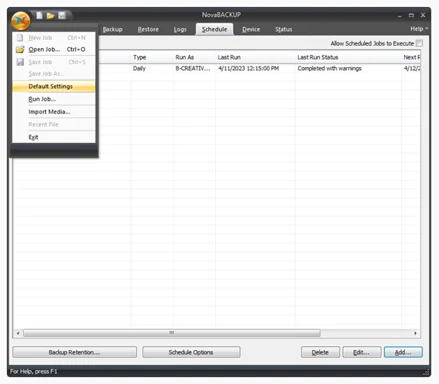Click the new document icon in quick toolbar
This screenshot has height=384, width=439.
pos(39,15)
